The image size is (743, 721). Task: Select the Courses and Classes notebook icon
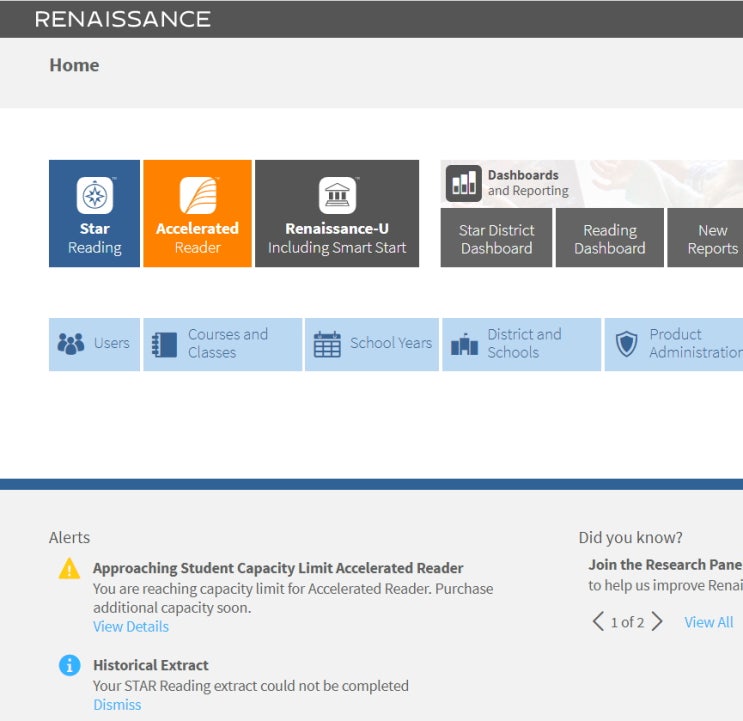[163, 345]
